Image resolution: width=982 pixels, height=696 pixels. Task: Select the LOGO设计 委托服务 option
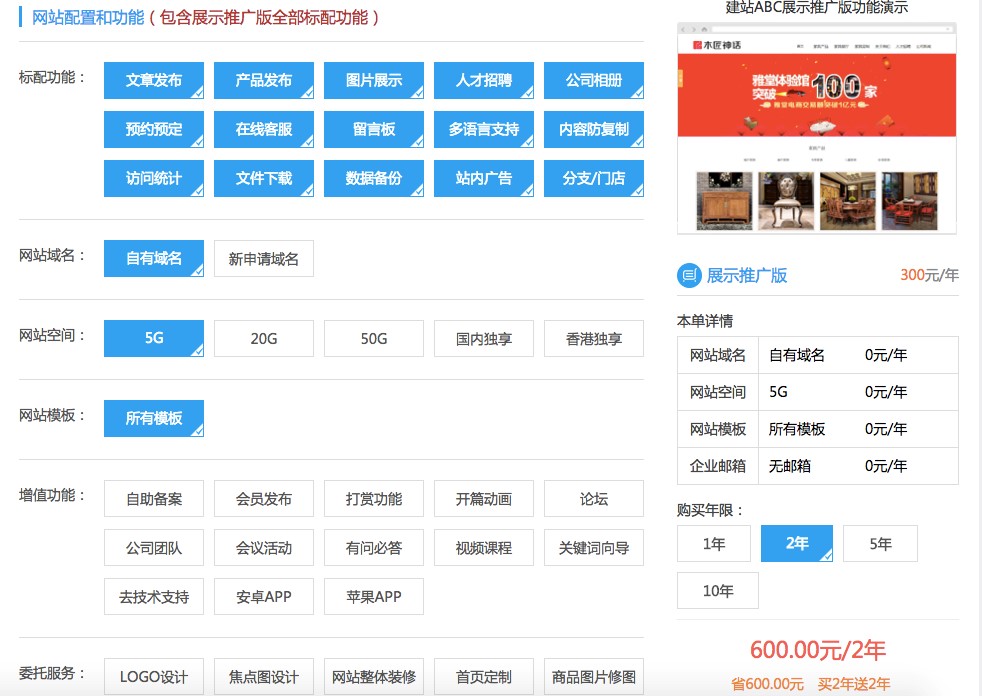pos(153,676)
